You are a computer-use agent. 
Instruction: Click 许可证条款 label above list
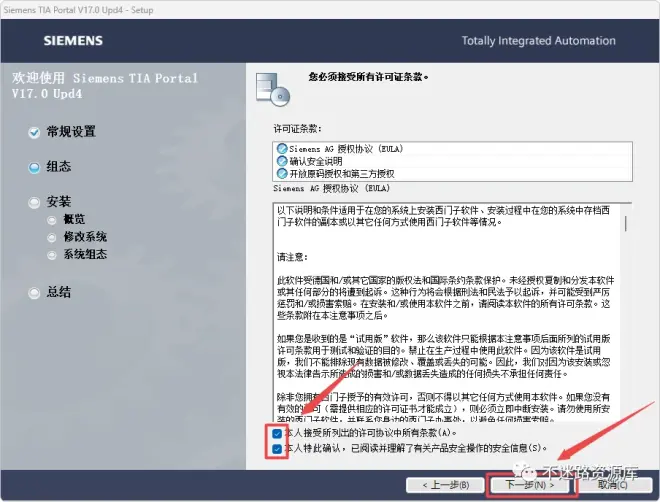(x=298, y=129)
